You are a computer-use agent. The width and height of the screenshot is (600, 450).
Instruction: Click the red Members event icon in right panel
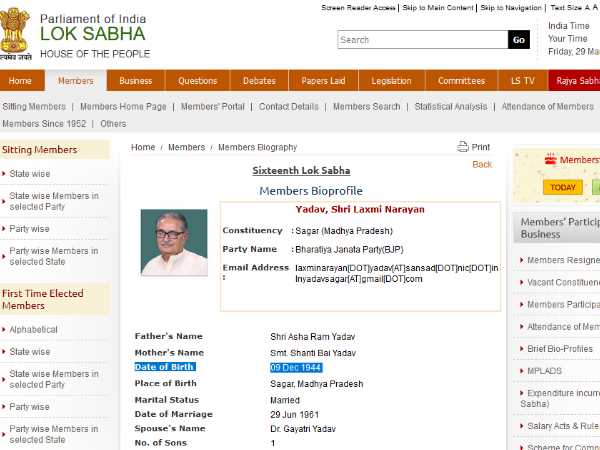click(551, 159)
